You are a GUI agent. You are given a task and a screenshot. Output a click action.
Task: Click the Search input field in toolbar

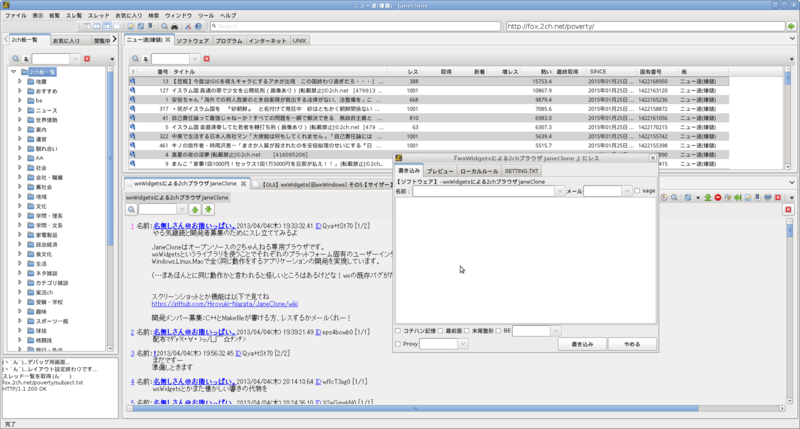(x=355, y=26)
